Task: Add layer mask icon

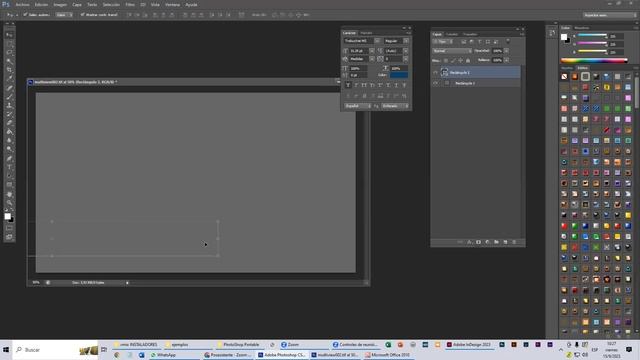Action: pos(478,242)
